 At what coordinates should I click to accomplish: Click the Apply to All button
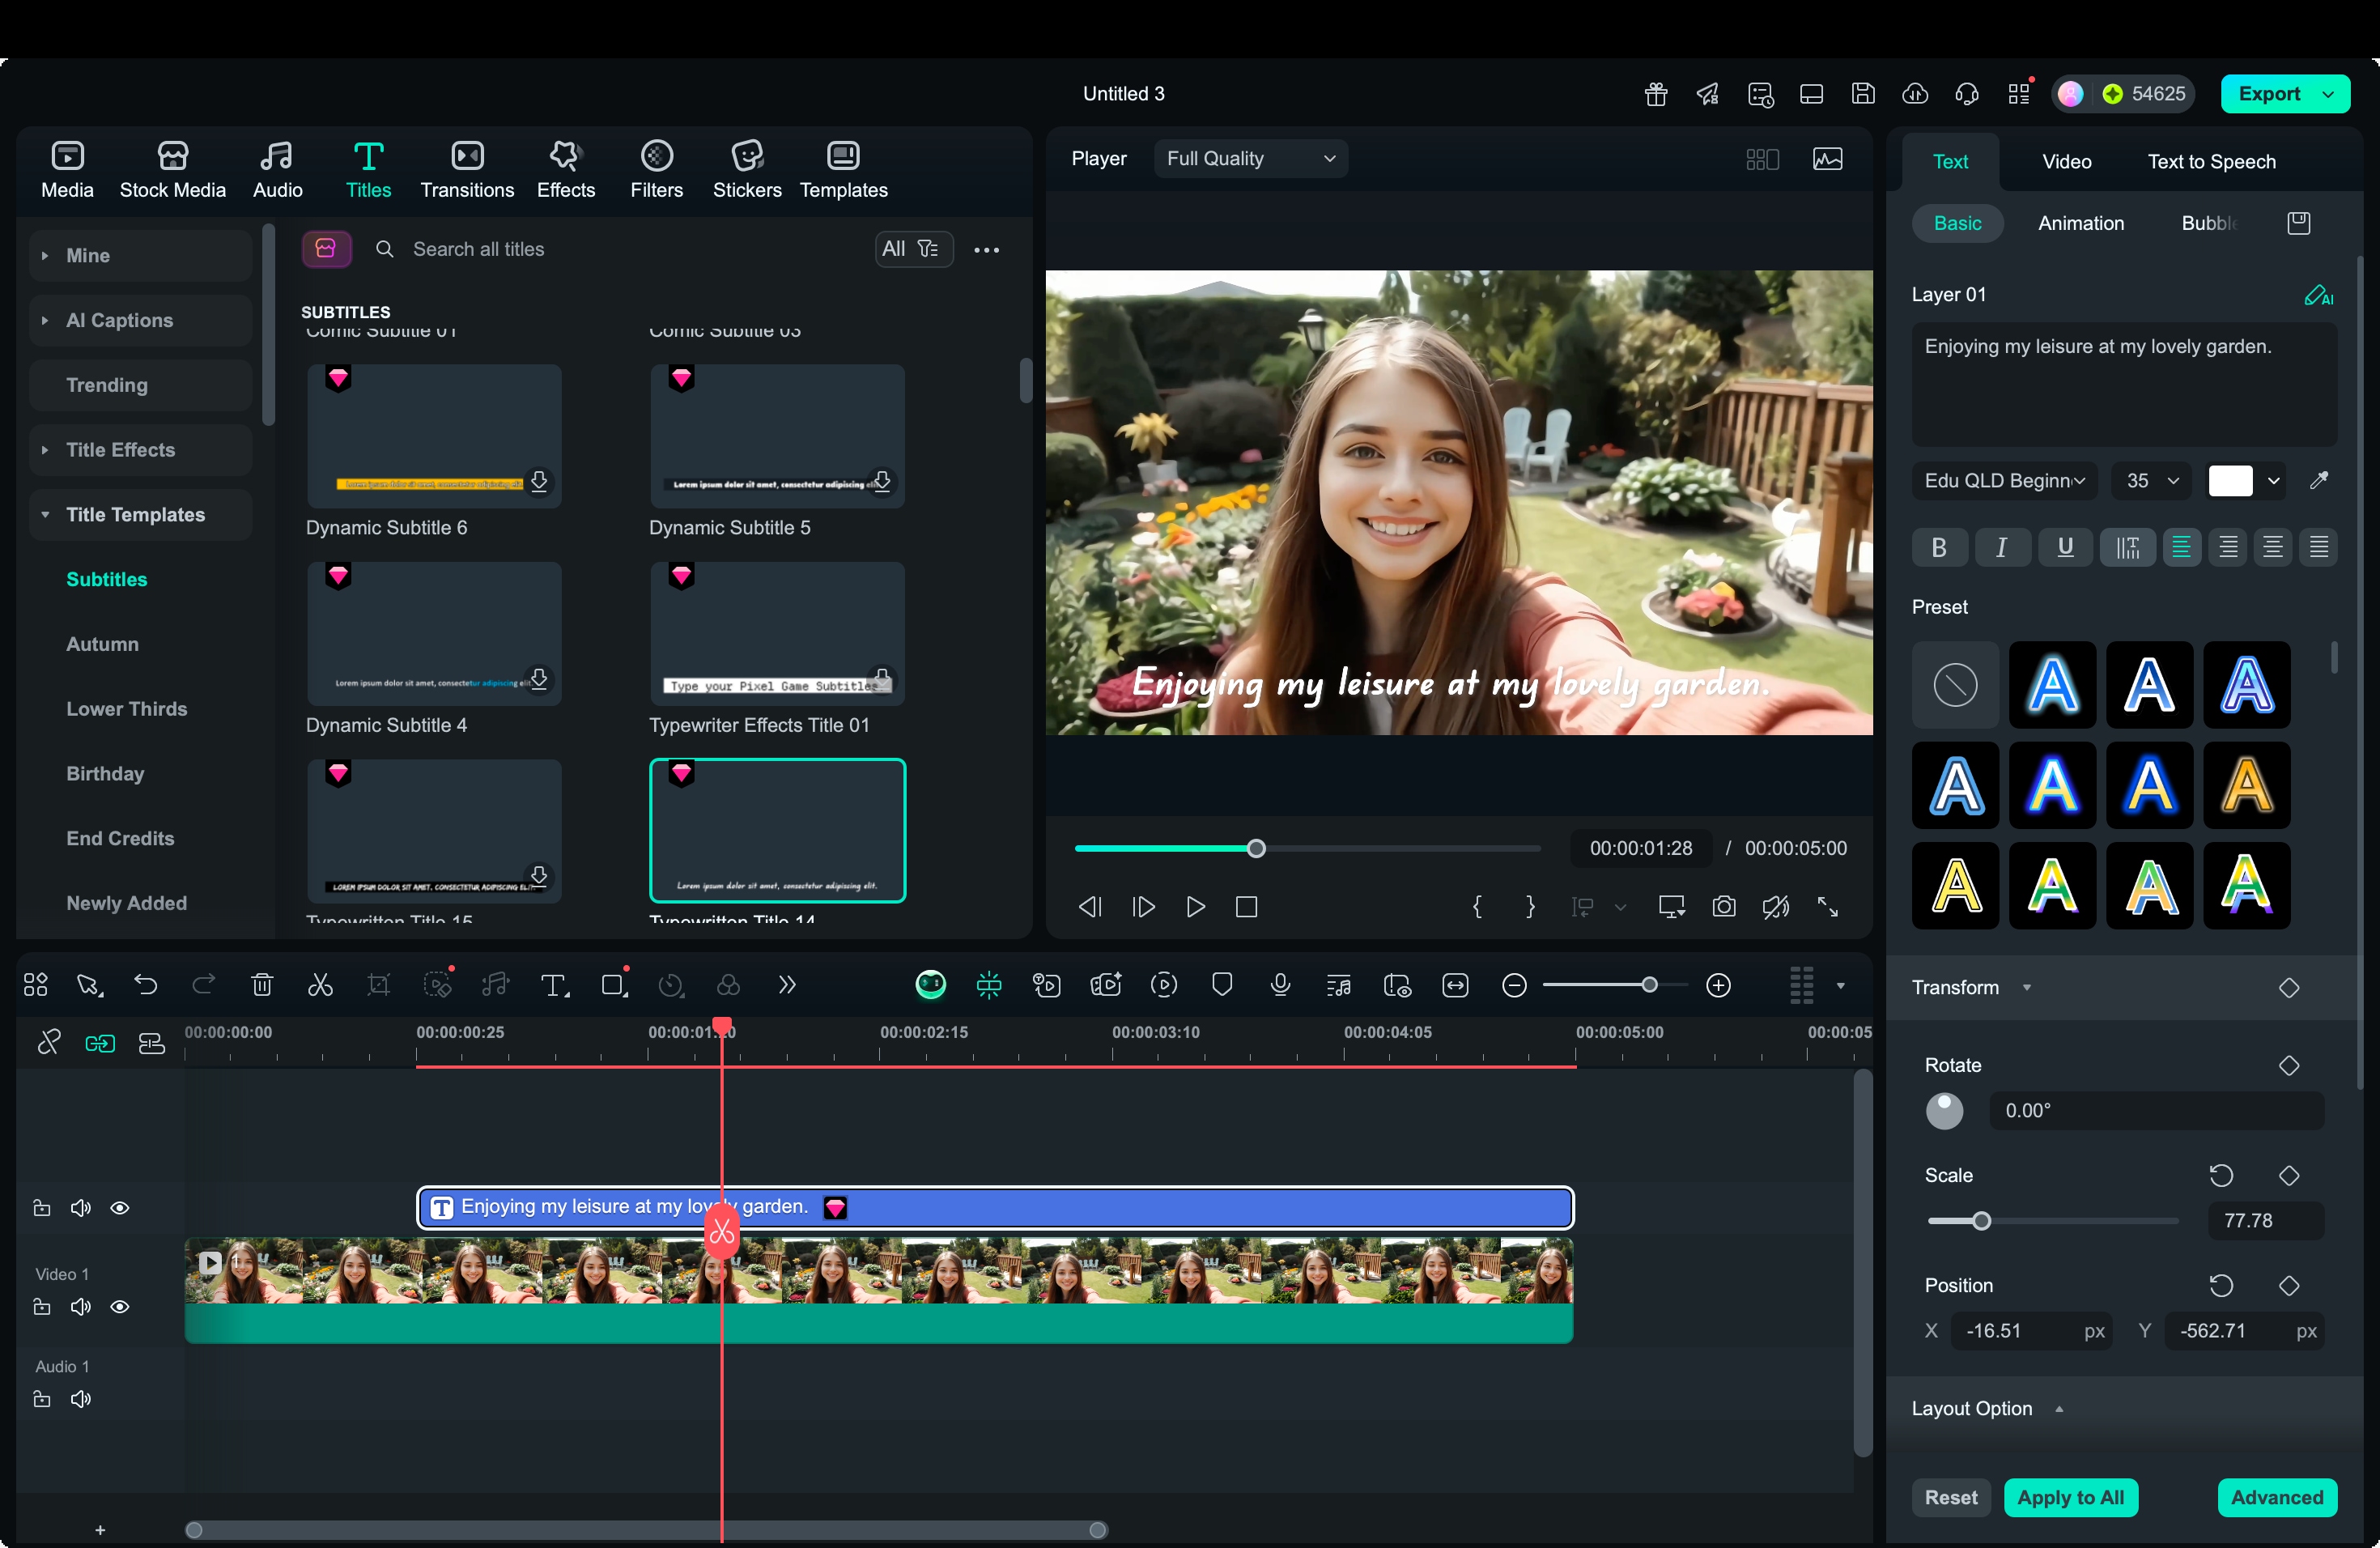2070,1497
